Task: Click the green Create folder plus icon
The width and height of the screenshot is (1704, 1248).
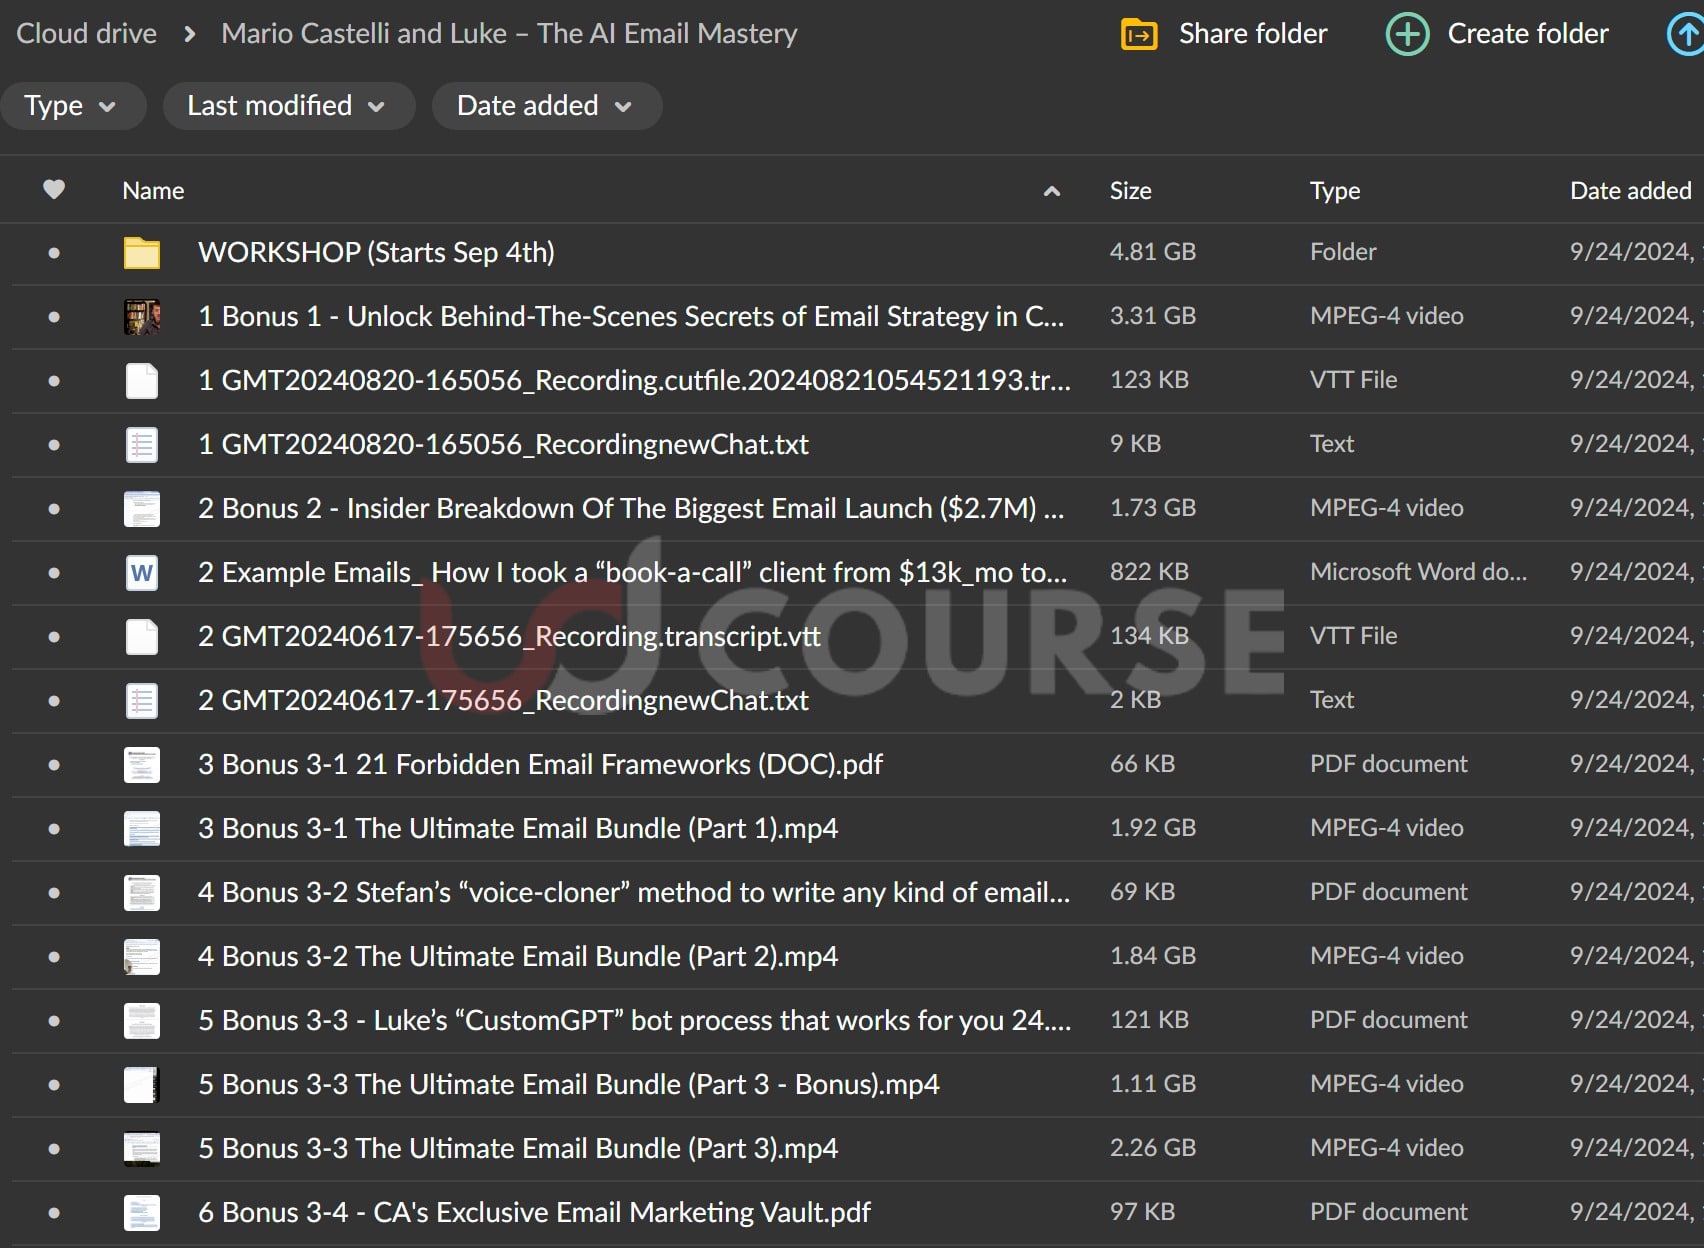Action: tap(1407, 34)
